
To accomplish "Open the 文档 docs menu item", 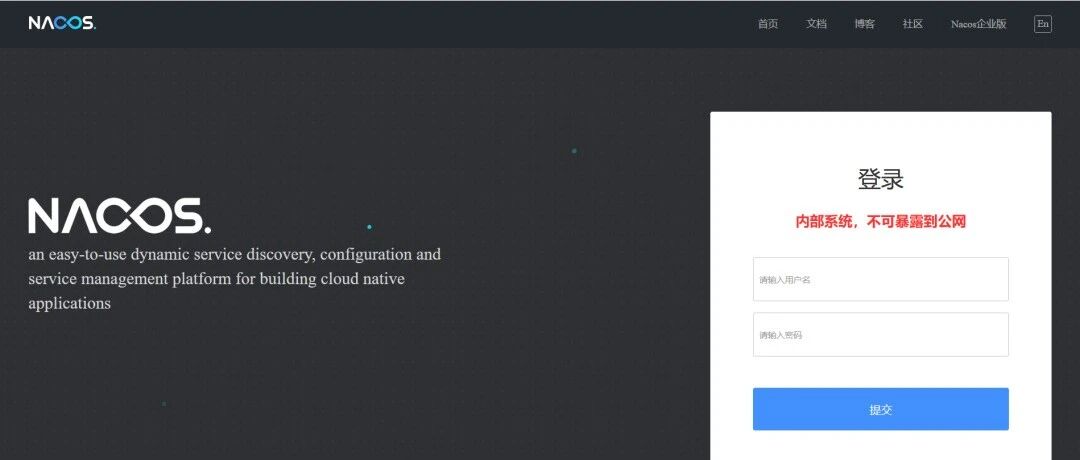I will tap(816, 24).
